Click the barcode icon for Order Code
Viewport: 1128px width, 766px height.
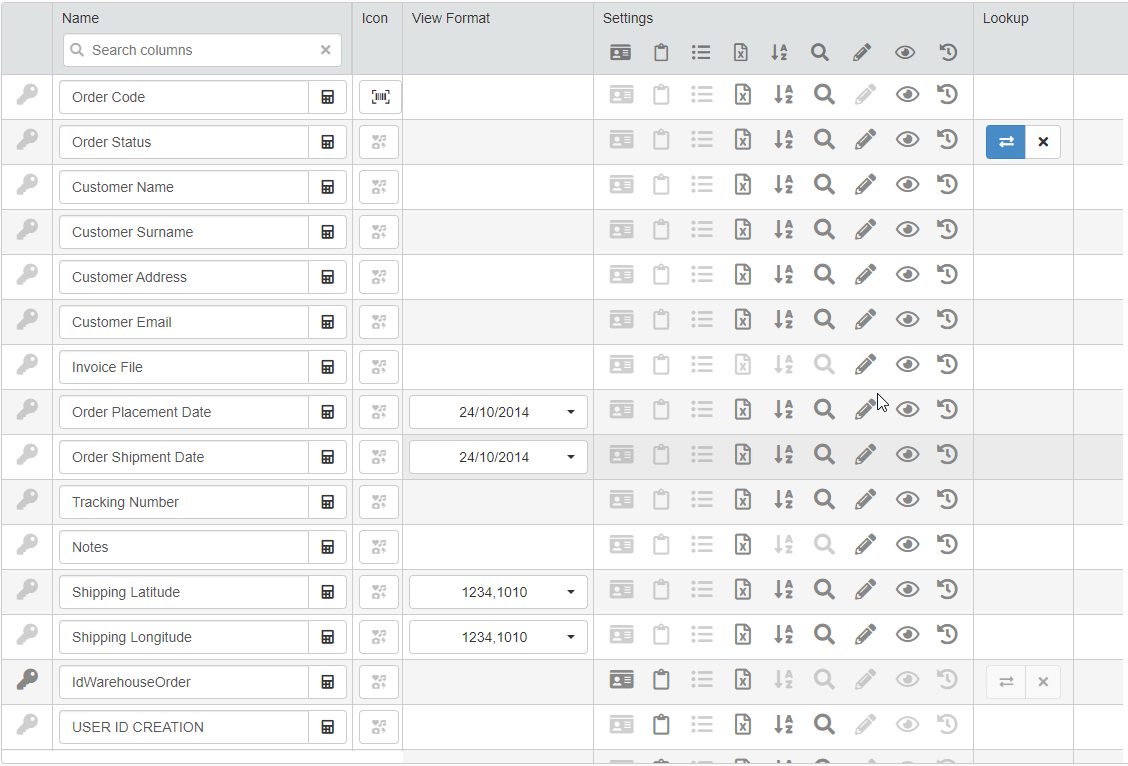pos(379,97)
